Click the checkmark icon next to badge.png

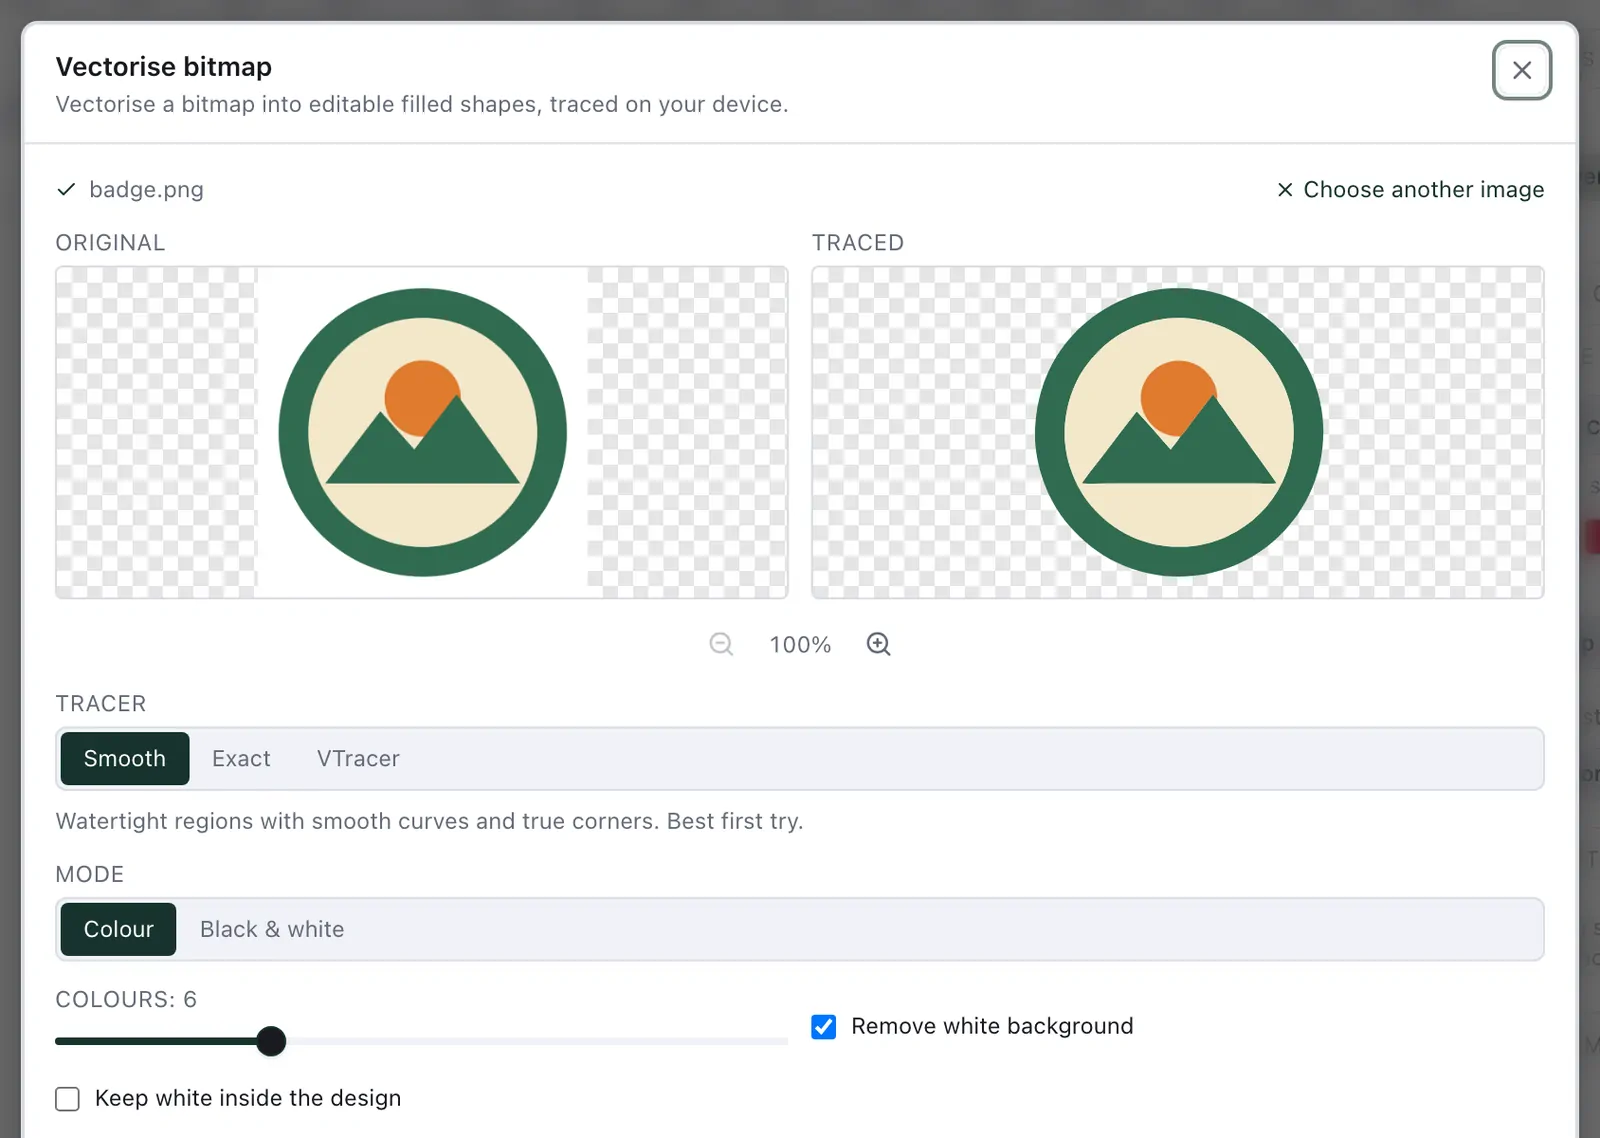pos(66,189)
